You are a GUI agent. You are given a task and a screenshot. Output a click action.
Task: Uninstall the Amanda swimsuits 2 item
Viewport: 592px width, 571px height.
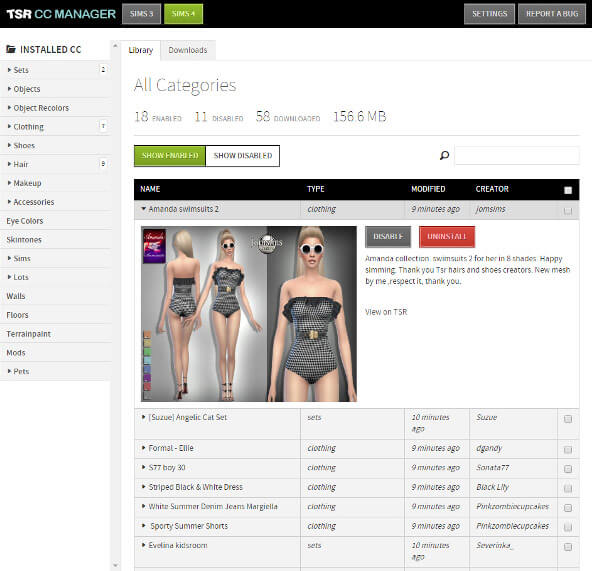[447, 237]
